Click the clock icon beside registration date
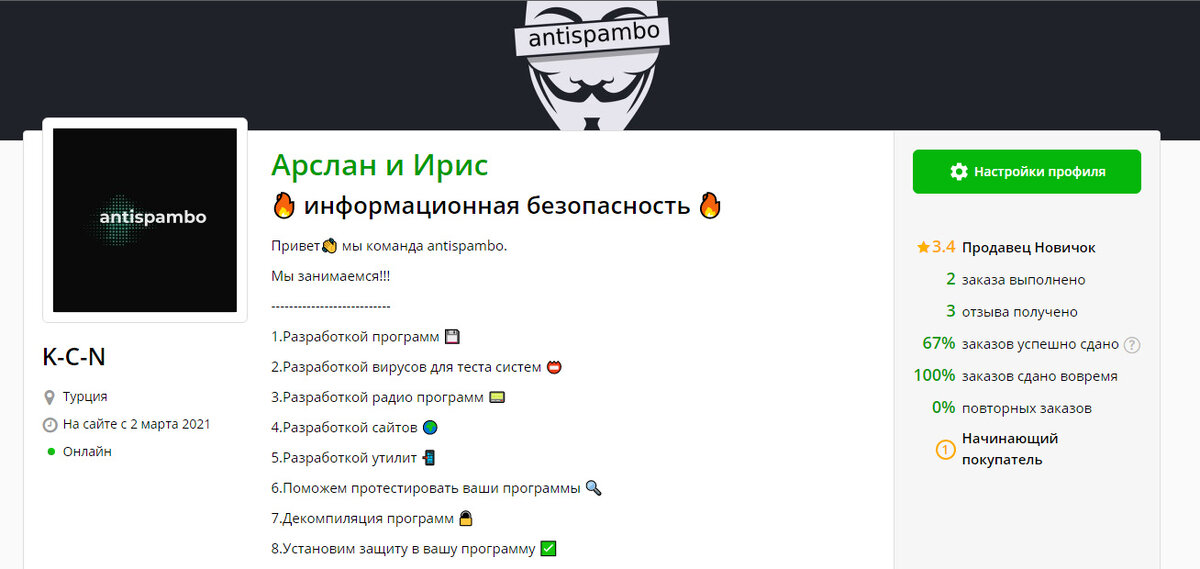 tap(49, 425)
